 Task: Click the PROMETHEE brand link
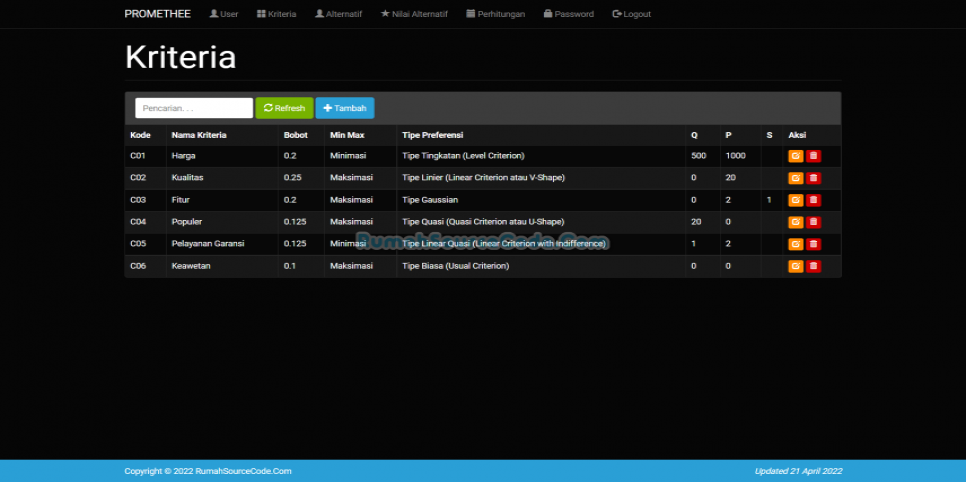pyautogui.click(x=157, y=14)
